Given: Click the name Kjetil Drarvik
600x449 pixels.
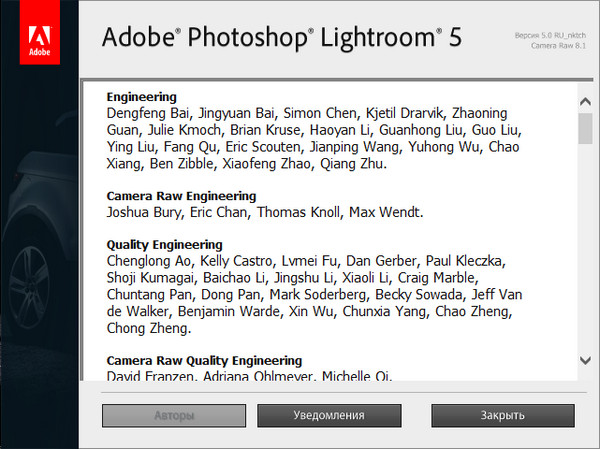Looking at the screenshot, I should pos(408,113).
